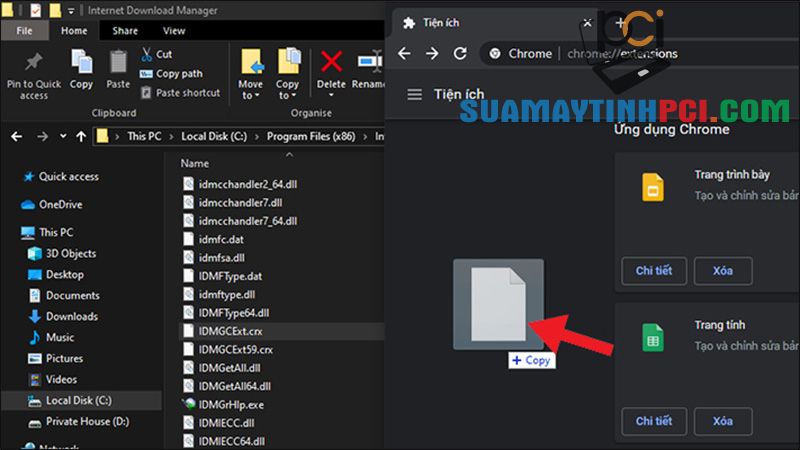Viewport: 800px width, 450px height.
Task: Click the red Delete icon
Action: tap(331, 66)
